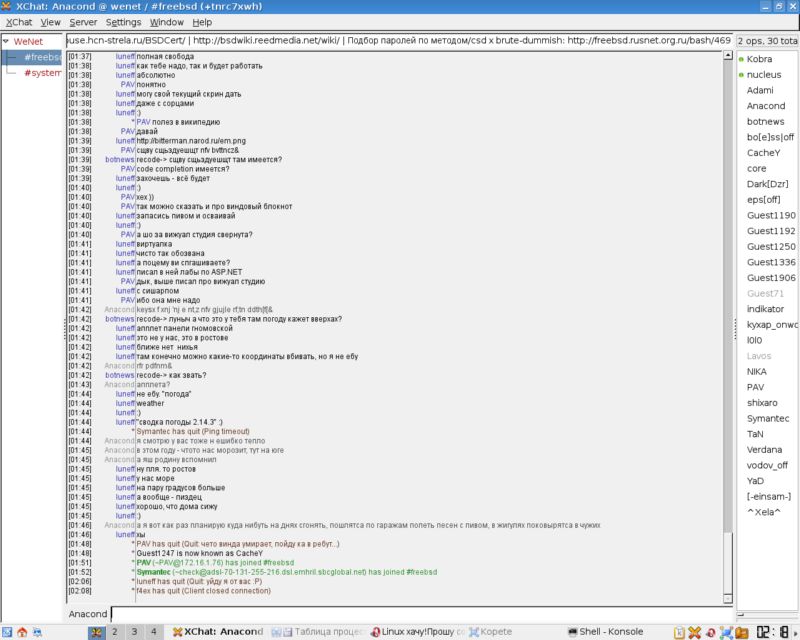Select user ^Xela^ in user list
The width and height of the screenshot is (800, 640).
click(764, 512)
